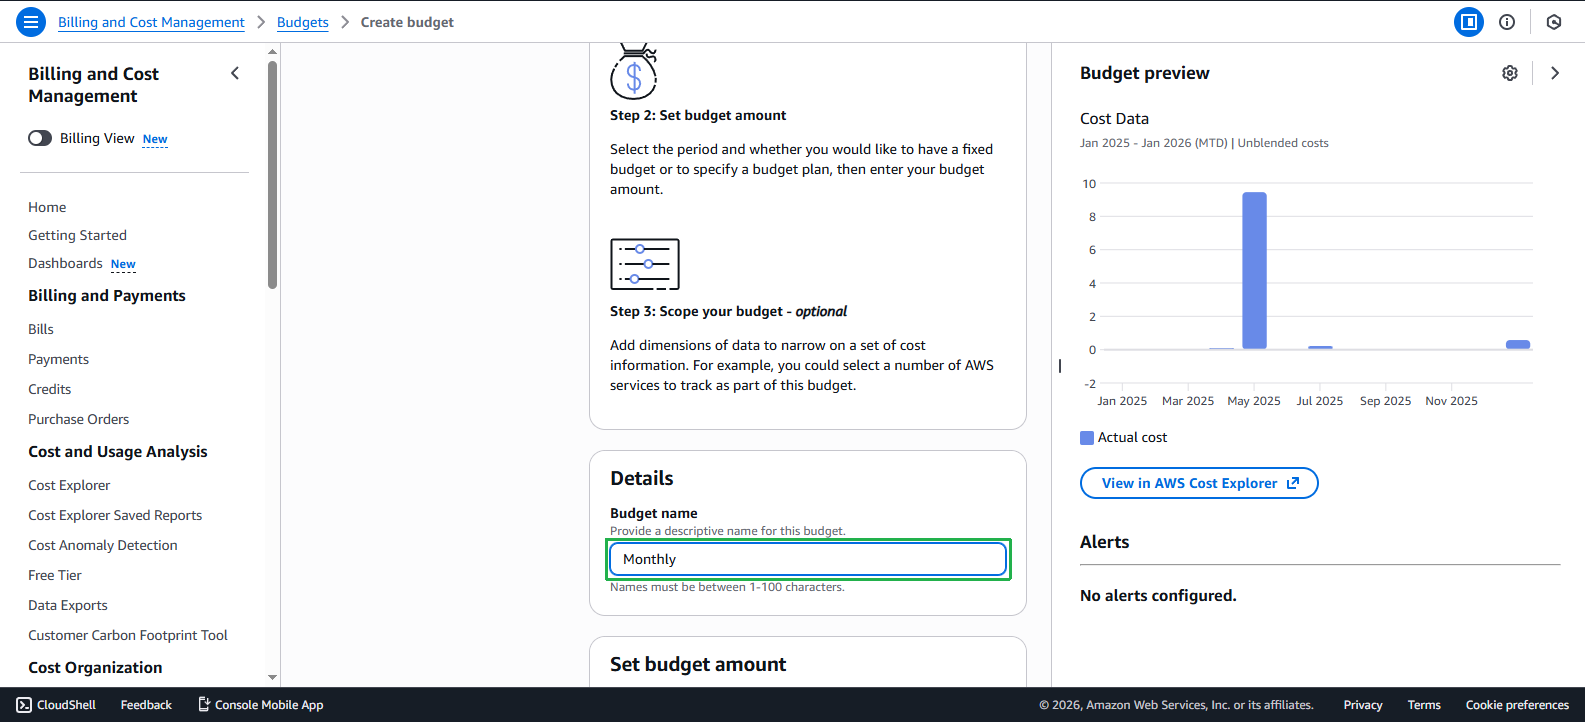This screenshot has width=1585, height=722.
Task: Open Cost Anomaly Detection
Action: point(103,545)
